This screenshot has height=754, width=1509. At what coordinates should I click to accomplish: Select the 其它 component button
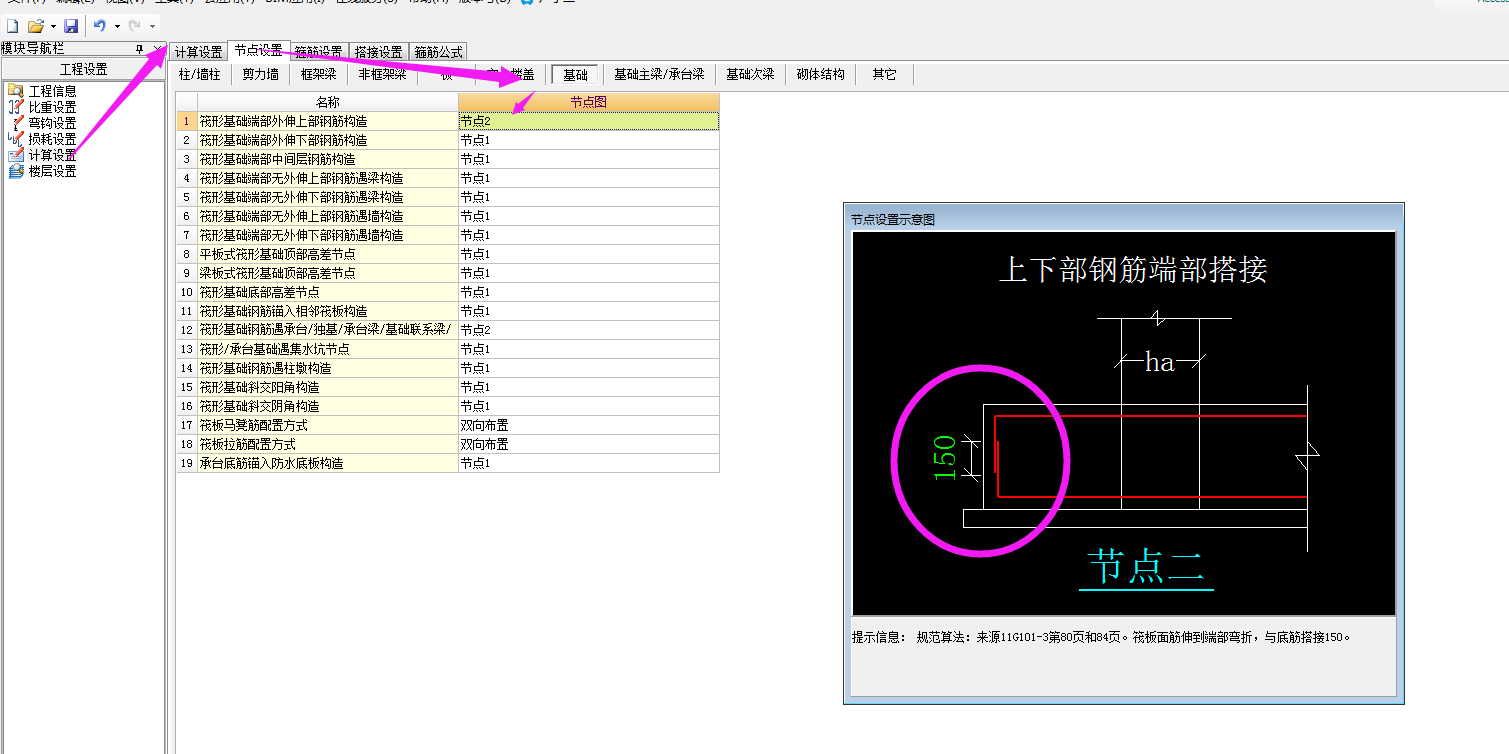click(x=884, y=74)
